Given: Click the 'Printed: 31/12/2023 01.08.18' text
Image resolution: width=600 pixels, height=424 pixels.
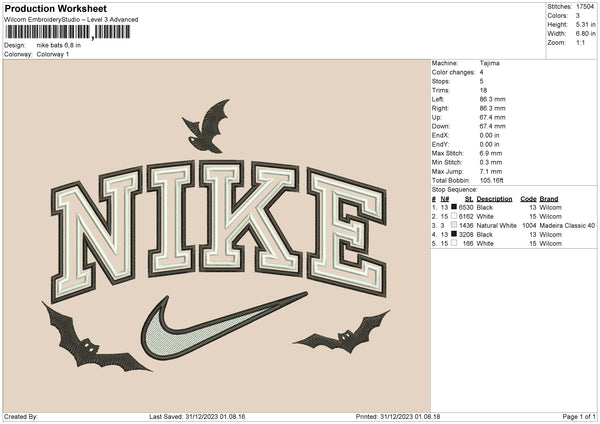Looking at the screenshot, I should tap(398, 417).
